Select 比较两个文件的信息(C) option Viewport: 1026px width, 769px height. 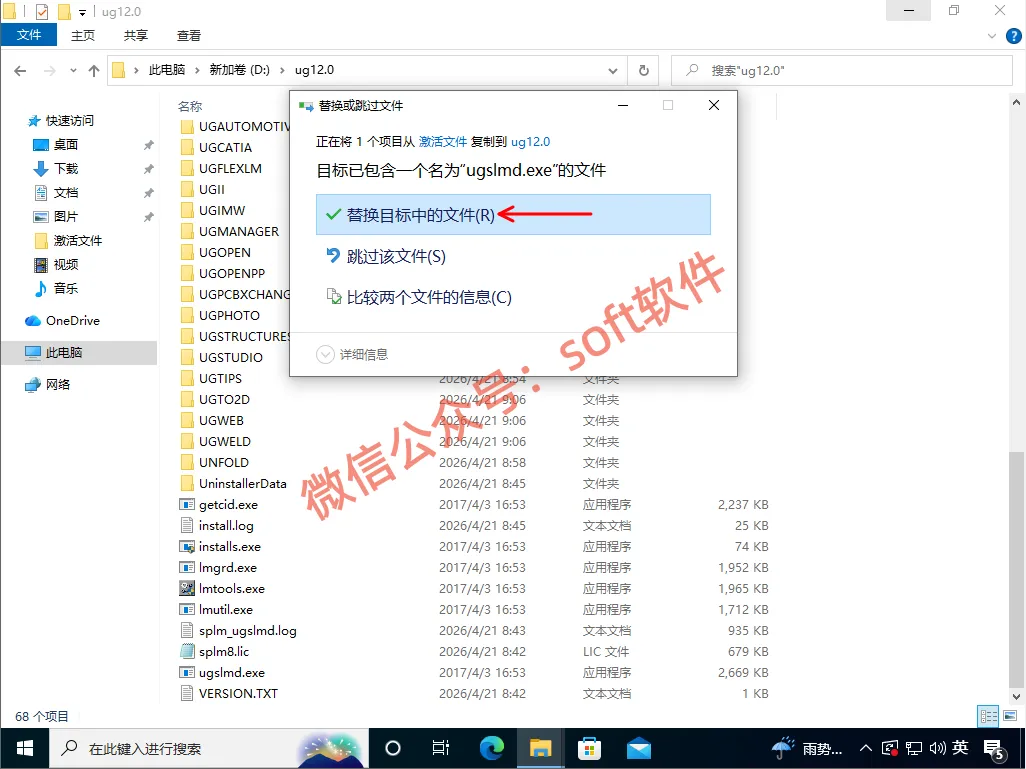(419, 297)
